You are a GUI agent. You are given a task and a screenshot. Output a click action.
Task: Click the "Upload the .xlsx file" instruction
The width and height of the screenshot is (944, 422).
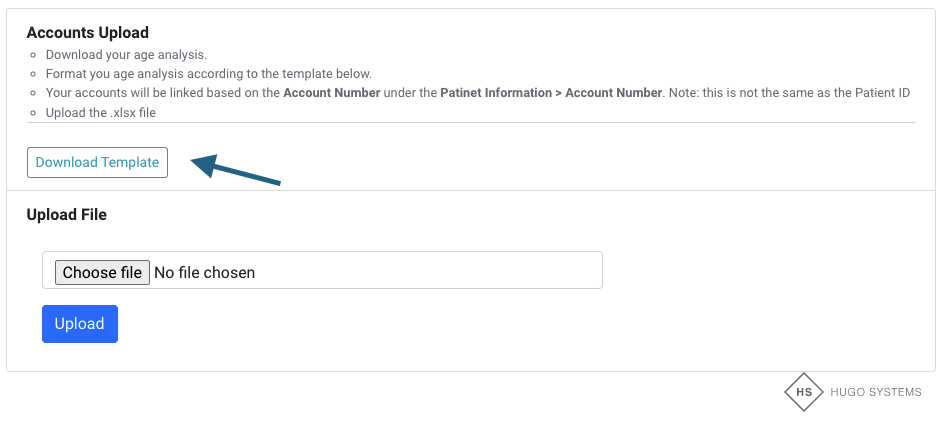[101, 112]
